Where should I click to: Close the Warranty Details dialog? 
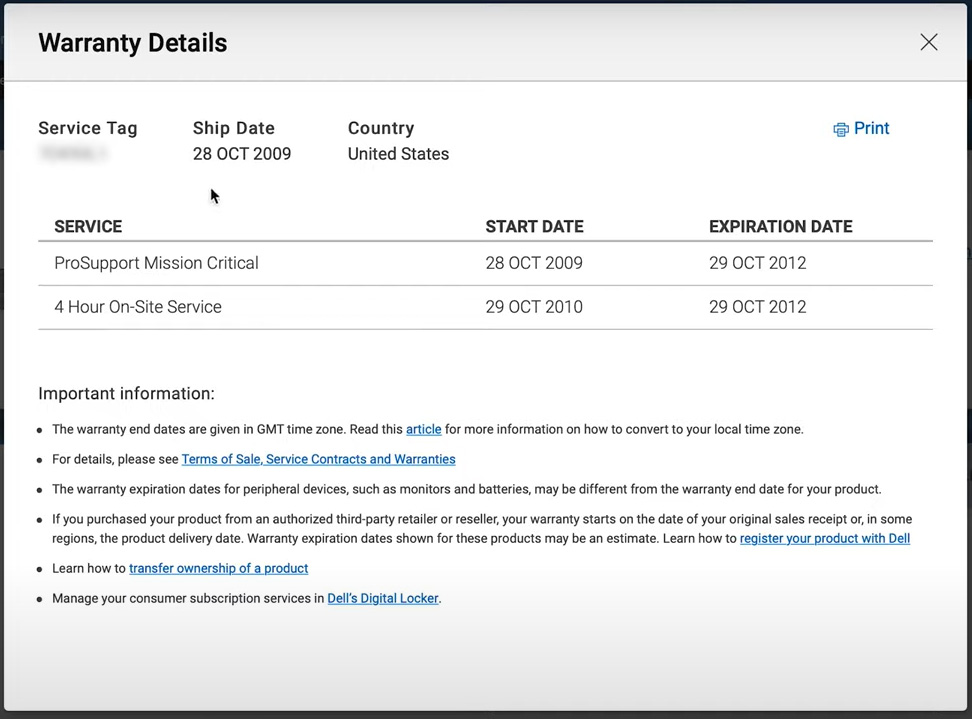tap(929, 42)
